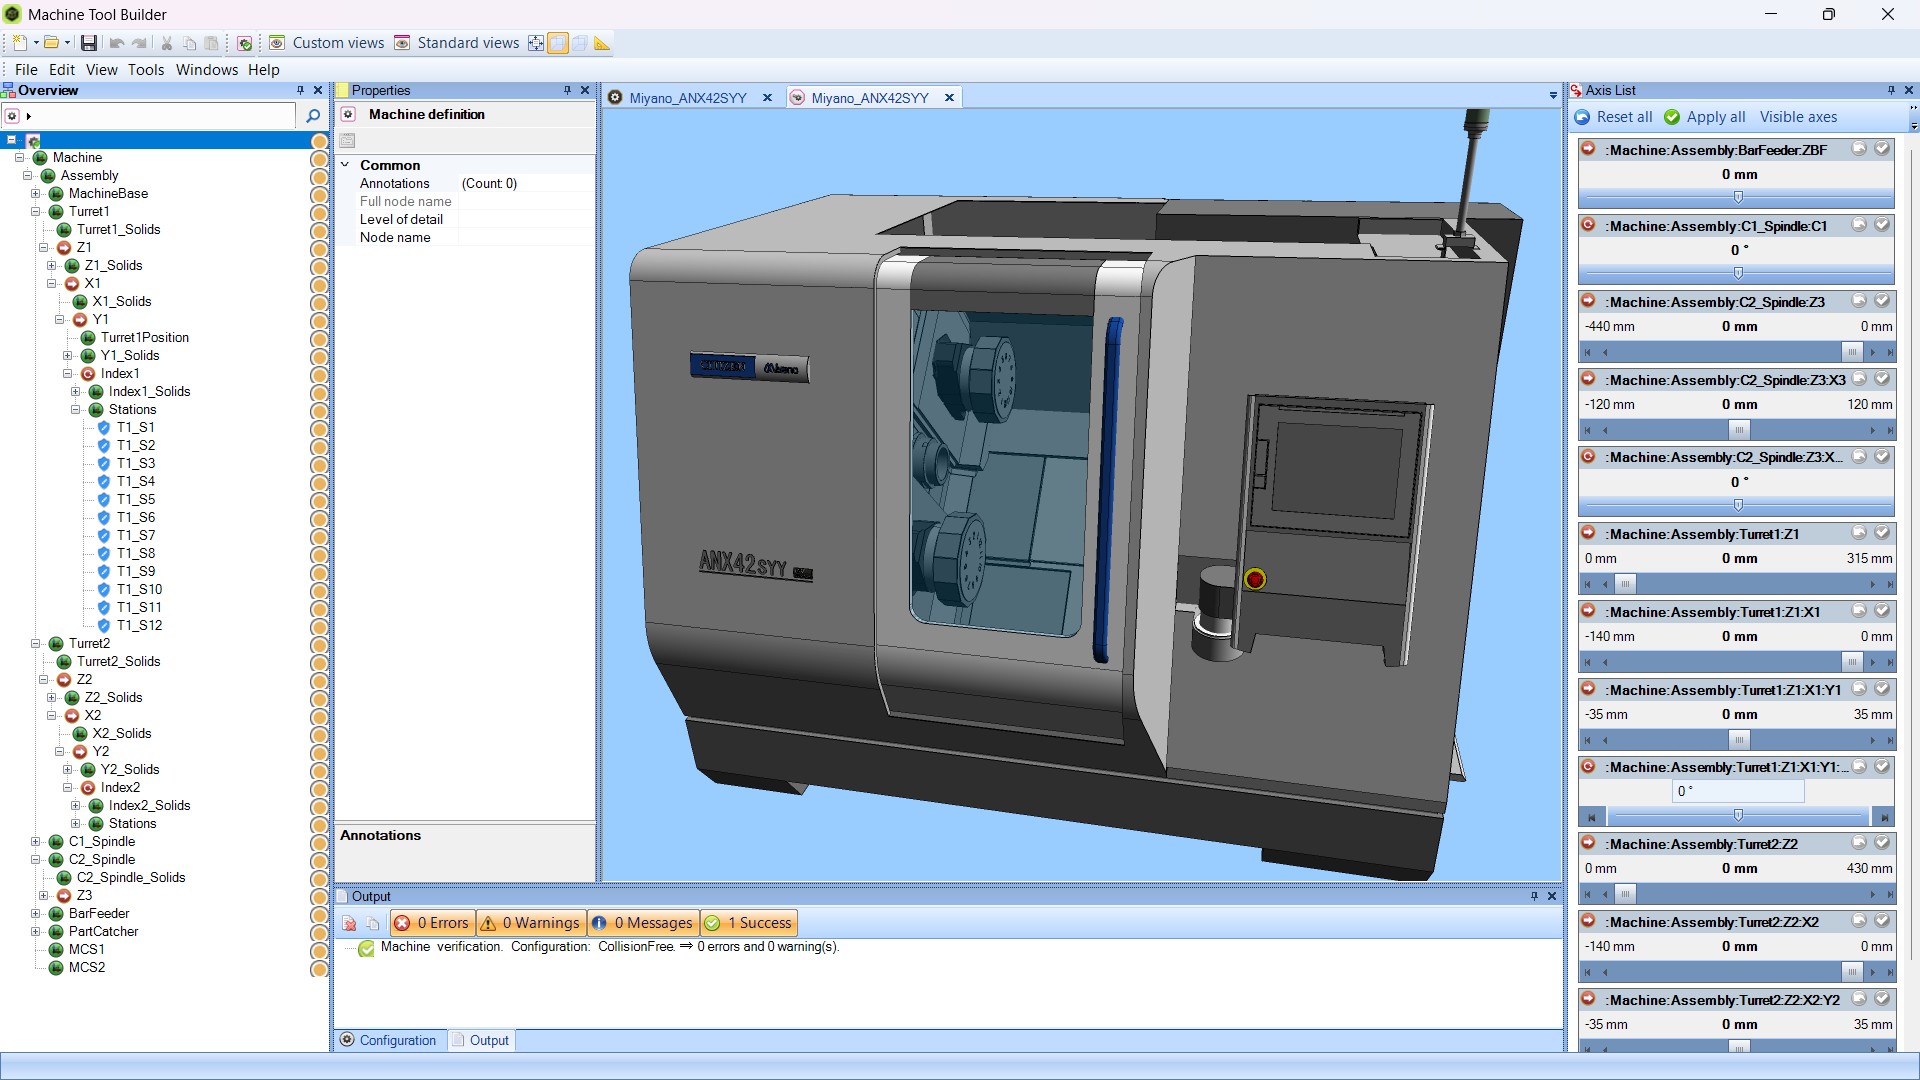The width and height of the screenshot is (1920, 1080).
Task: Apply the C2_Spindle:Z3 axis check icon
Action: (x=1882, y=301)
